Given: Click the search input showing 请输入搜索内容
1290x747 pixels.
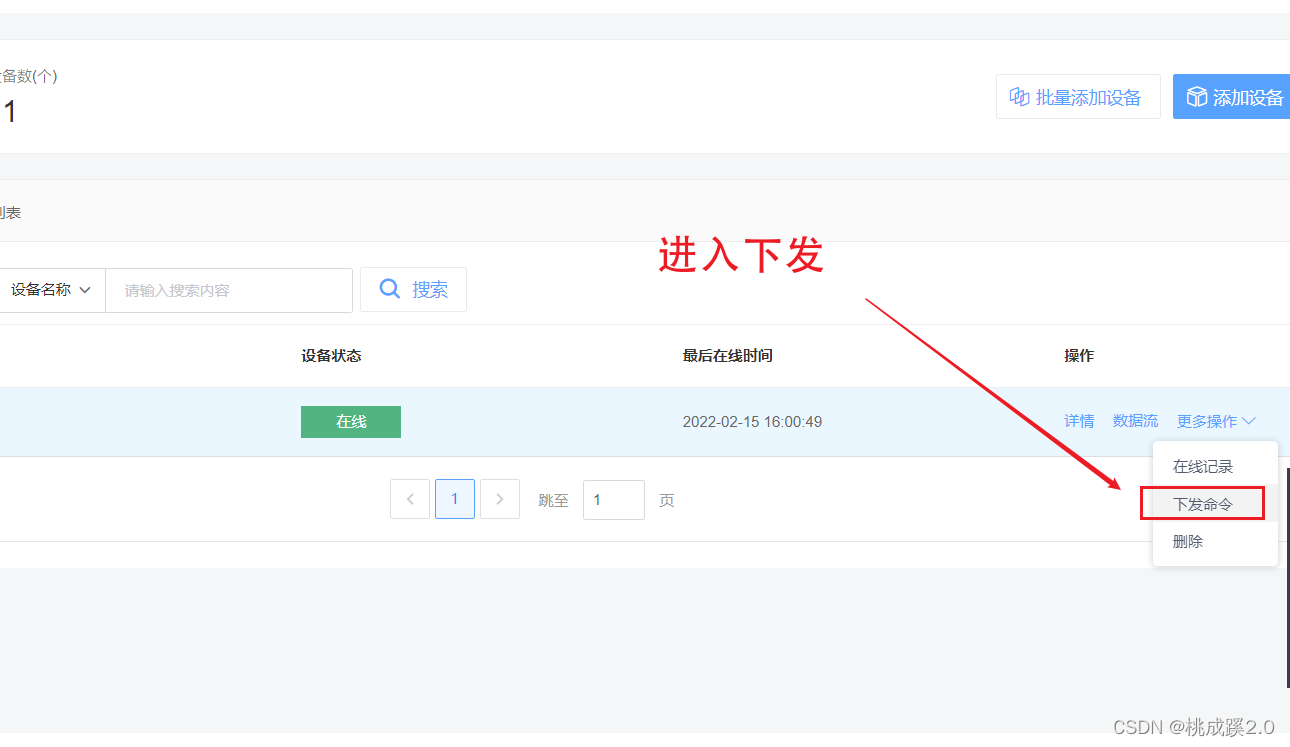Looking at the screenshot, I should click(228, 289).
